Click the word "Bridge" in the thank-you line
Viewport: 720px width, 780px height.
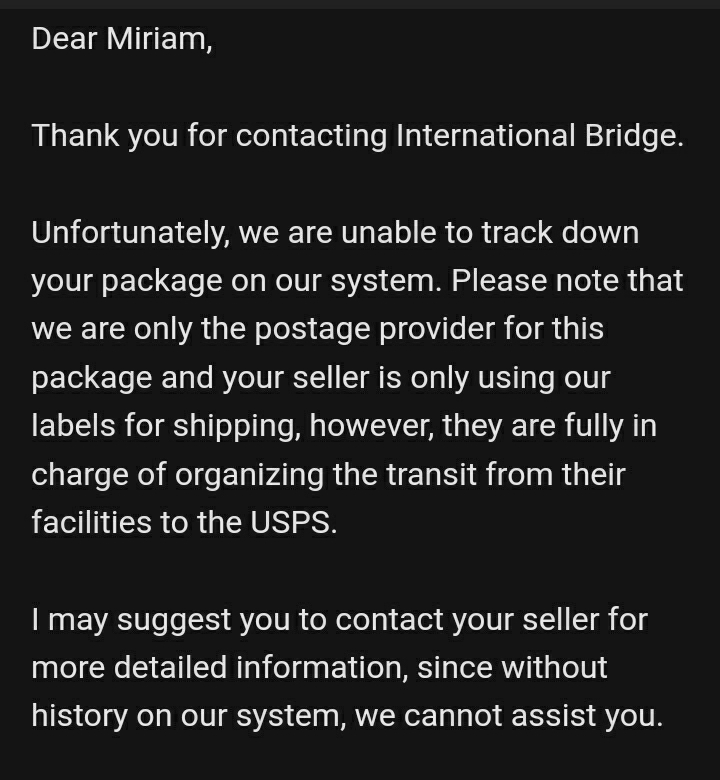point(632,136)
